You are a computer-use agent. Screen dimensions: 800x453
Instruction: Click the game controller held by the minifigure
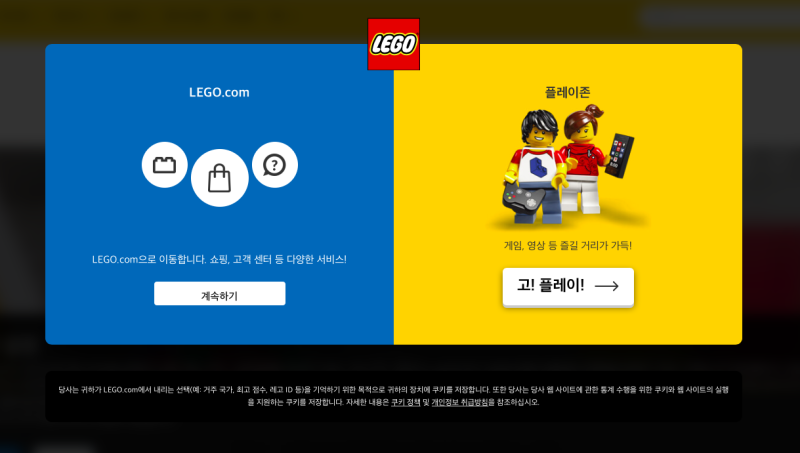coord(523,198)
